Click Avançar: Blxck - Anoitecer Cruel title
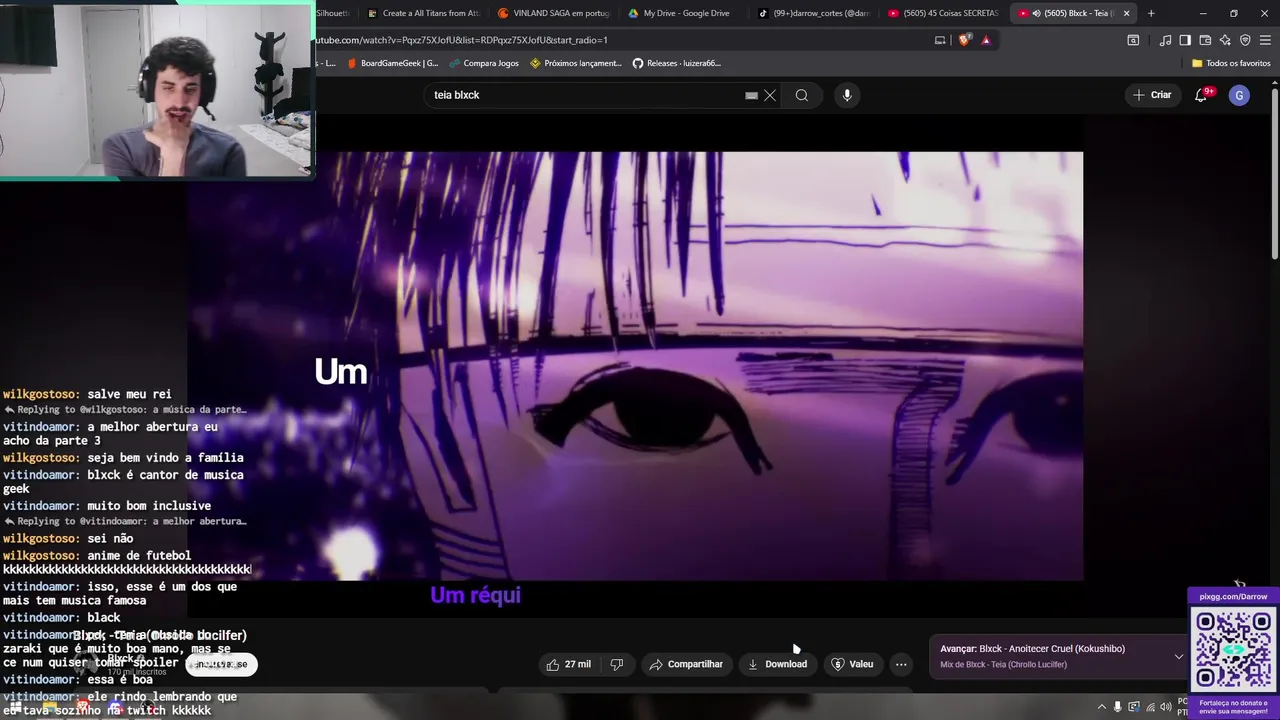Screen dimensions: 1280x720 tap(1032, 649)
